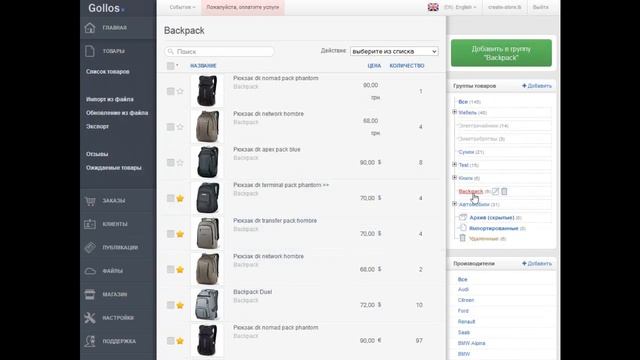This screenshot has height=360, width=640.
Task: Click the 'Пожалуйста, оплатите услуги' notice
Action: tap(243, 7)
